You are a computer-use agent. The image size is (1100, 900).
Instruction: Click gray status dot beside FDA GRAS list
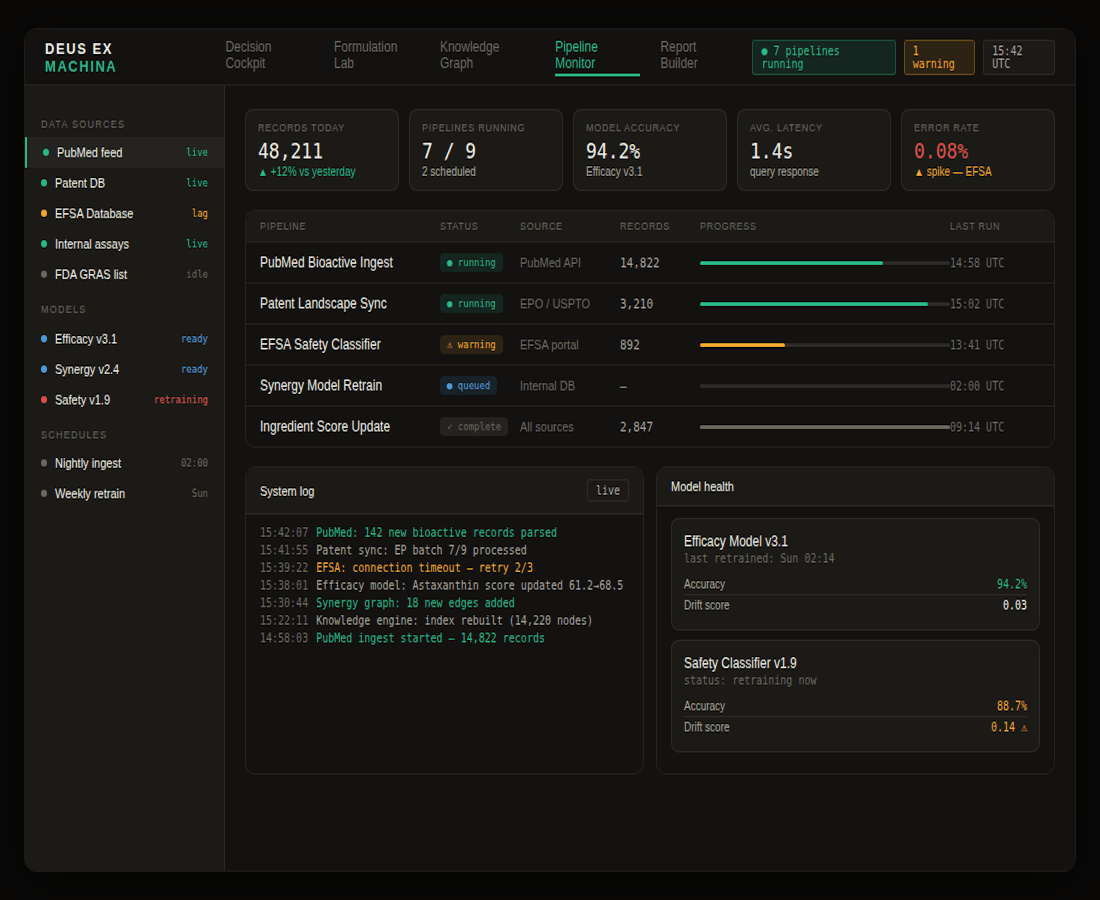click(x=44, y=274)
